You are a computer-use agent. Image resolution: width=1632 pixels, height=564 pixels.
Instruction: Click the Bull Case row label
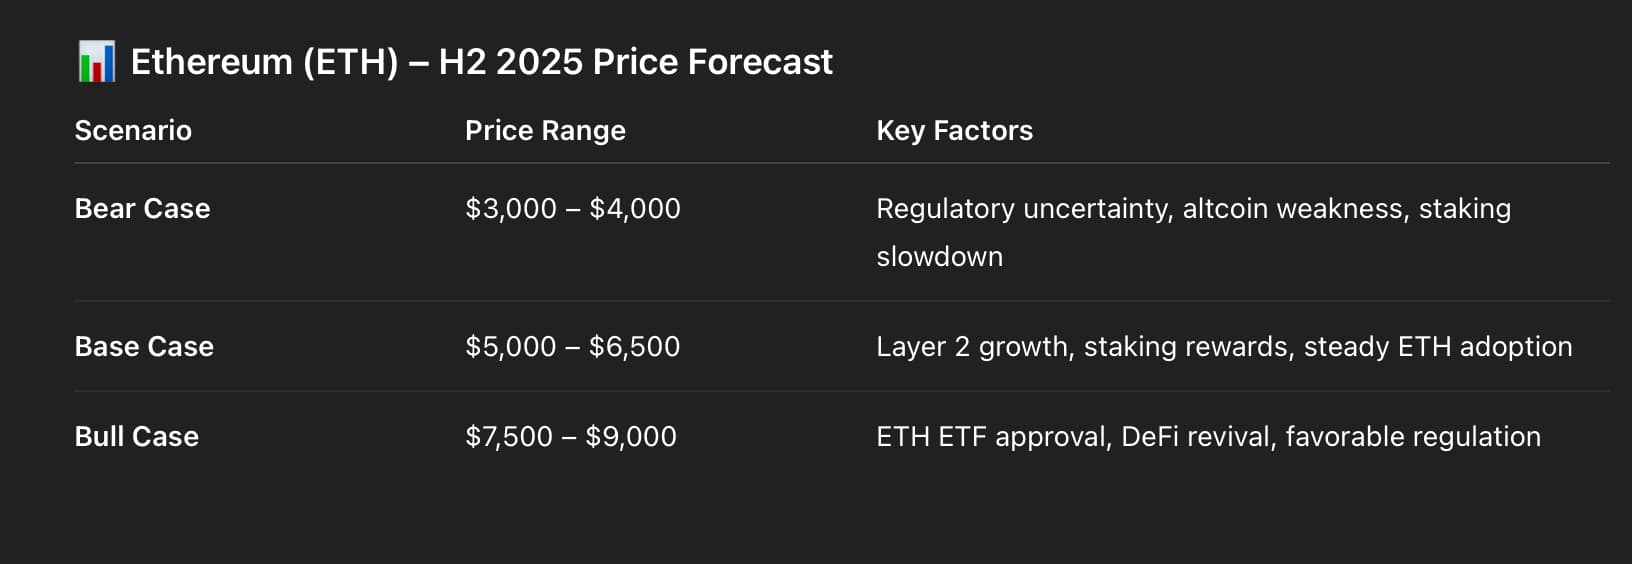coord(137,437)
